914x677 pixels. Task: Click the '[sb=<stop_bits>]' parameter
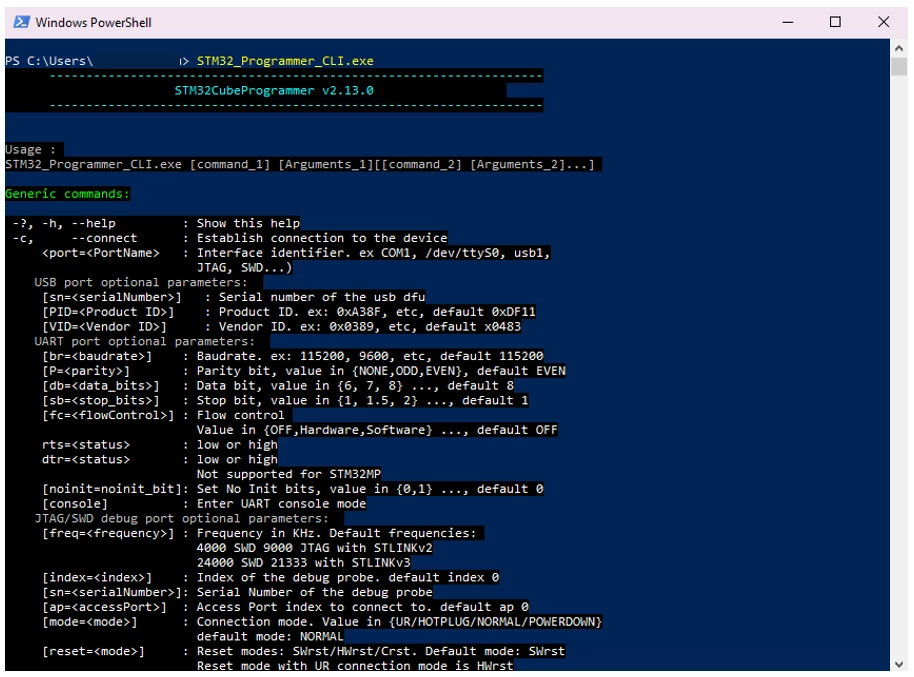(100, 400)
